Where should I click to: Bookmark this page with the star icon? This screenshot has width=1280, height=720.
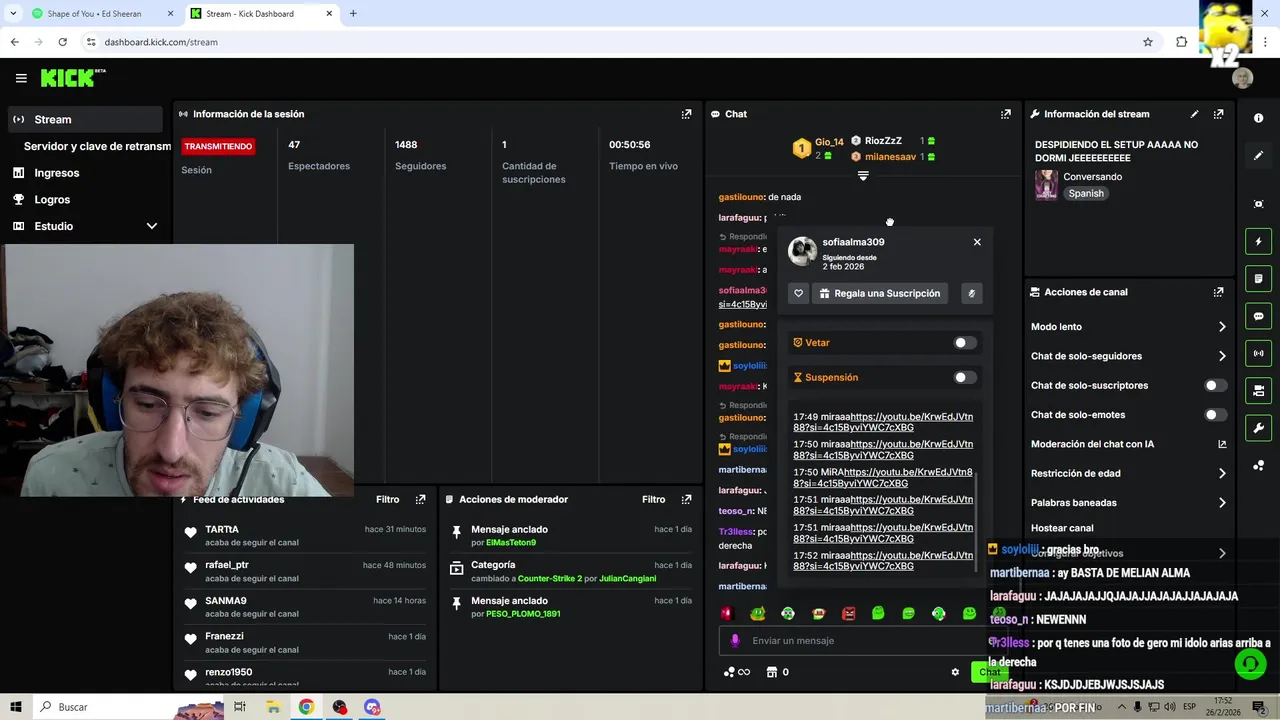(1148, 42)
